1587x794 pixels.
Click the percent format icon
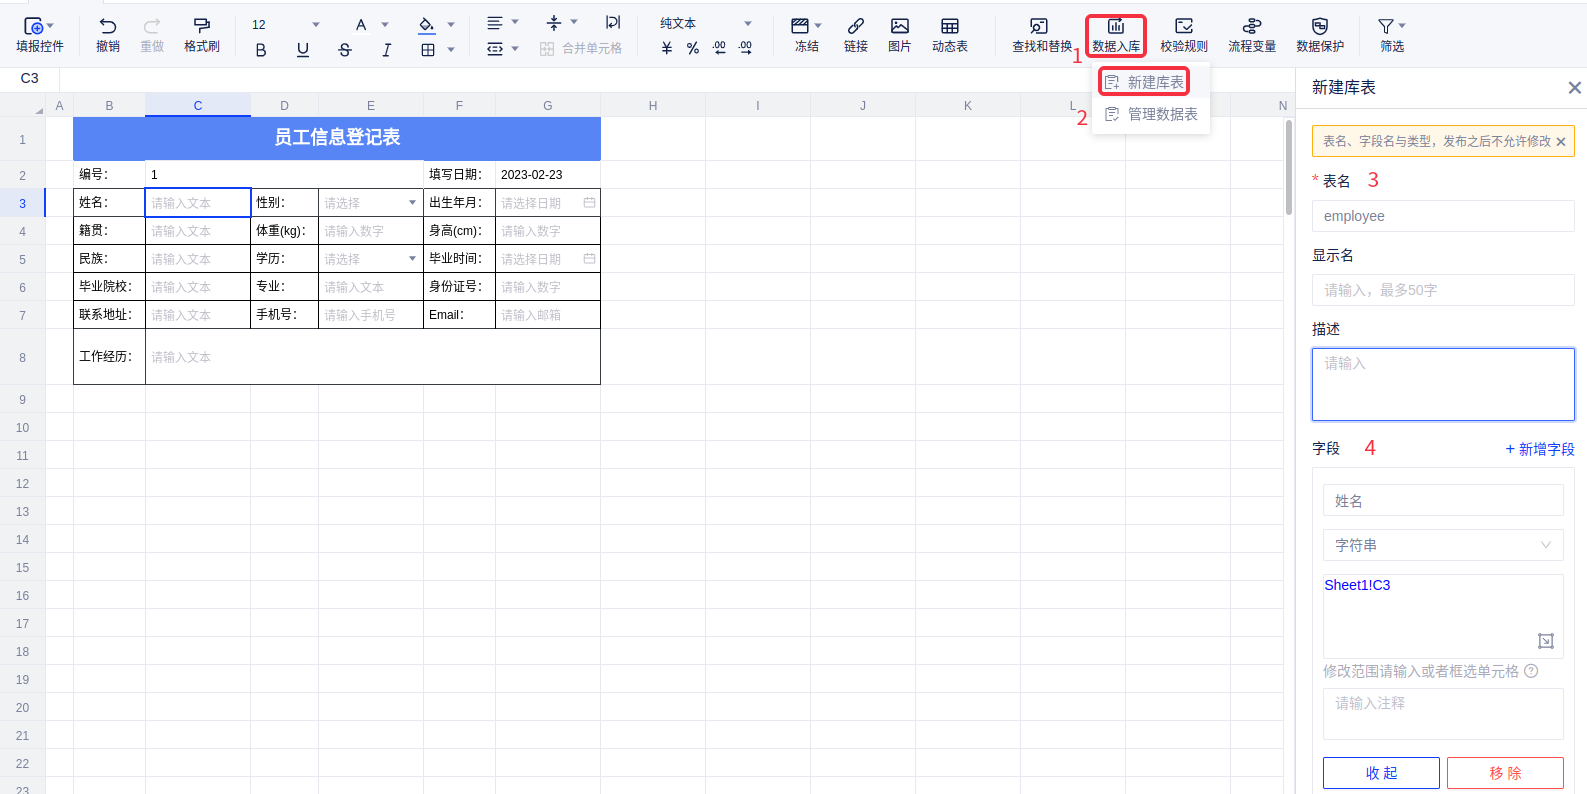click(x=693, y=48)
